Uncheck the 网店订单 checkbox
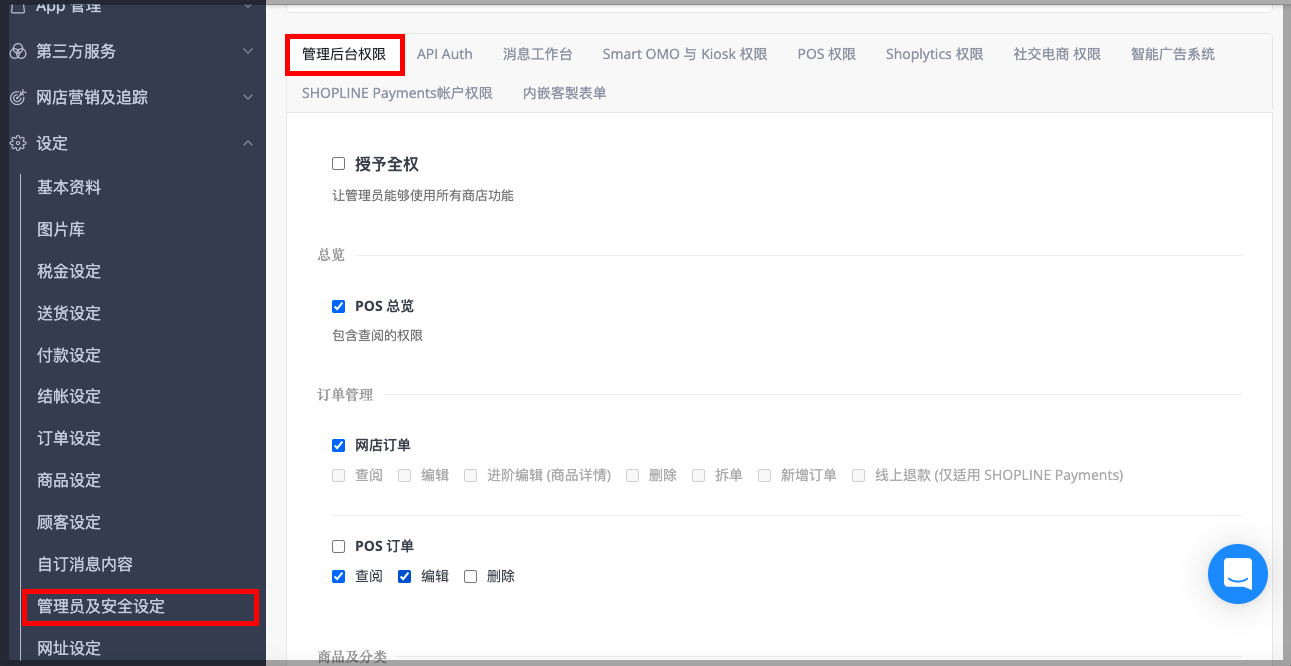 (x=338, y=445)
